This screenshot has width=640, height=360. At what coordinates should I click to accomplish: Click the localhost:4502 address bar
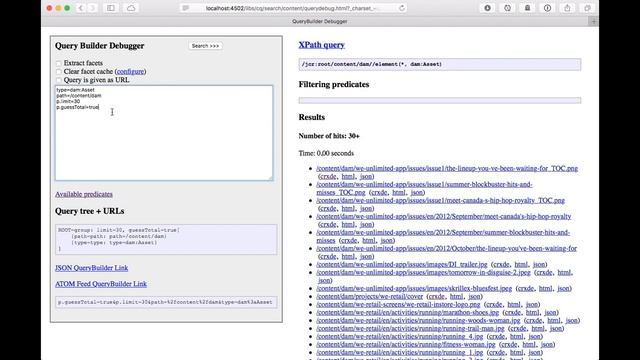293,8
